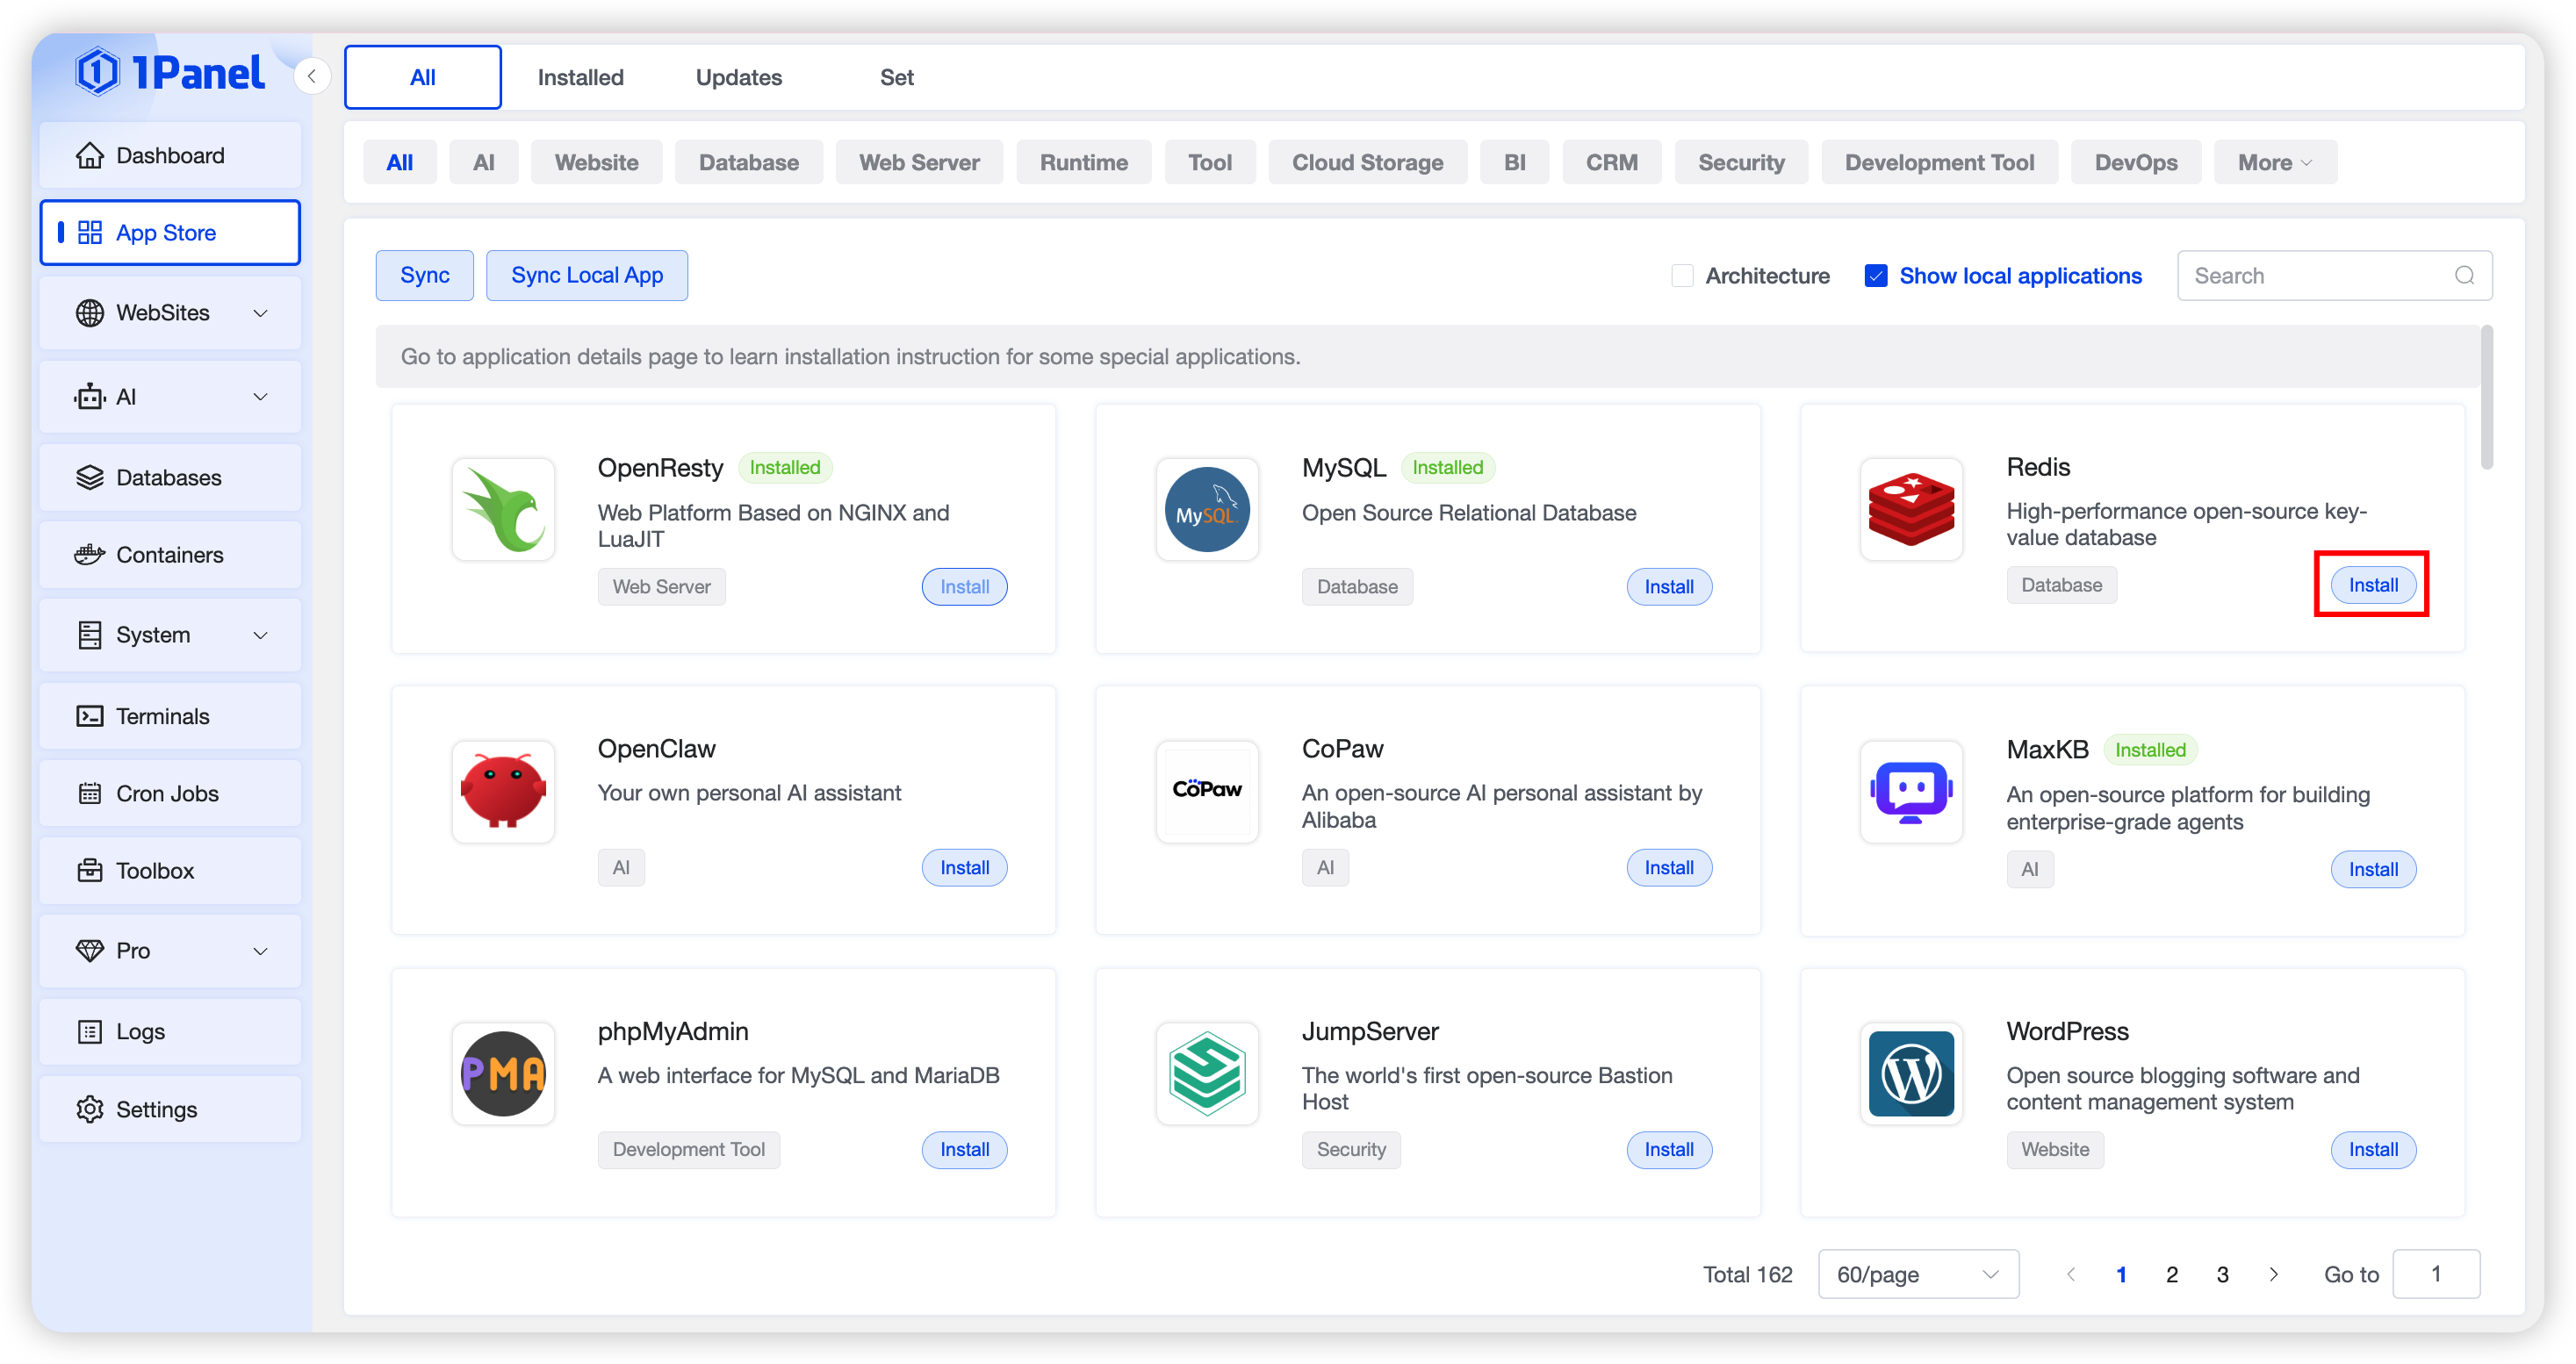Filter by the Database category

(x=748, y=162)
